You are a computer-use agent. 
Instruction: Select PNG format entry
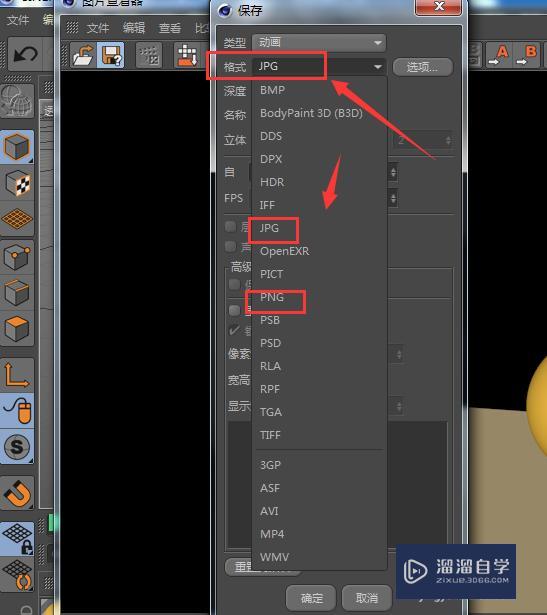[x=272, y=297]
